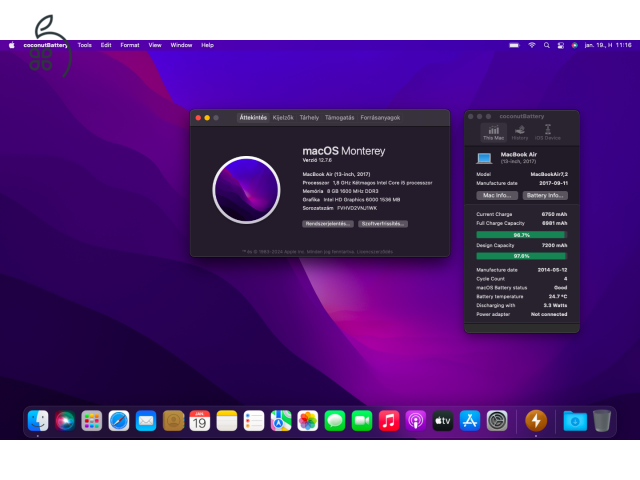Click the Mac Info... button
The height and width of the screenshot is (480, 640).
[497, 195]
